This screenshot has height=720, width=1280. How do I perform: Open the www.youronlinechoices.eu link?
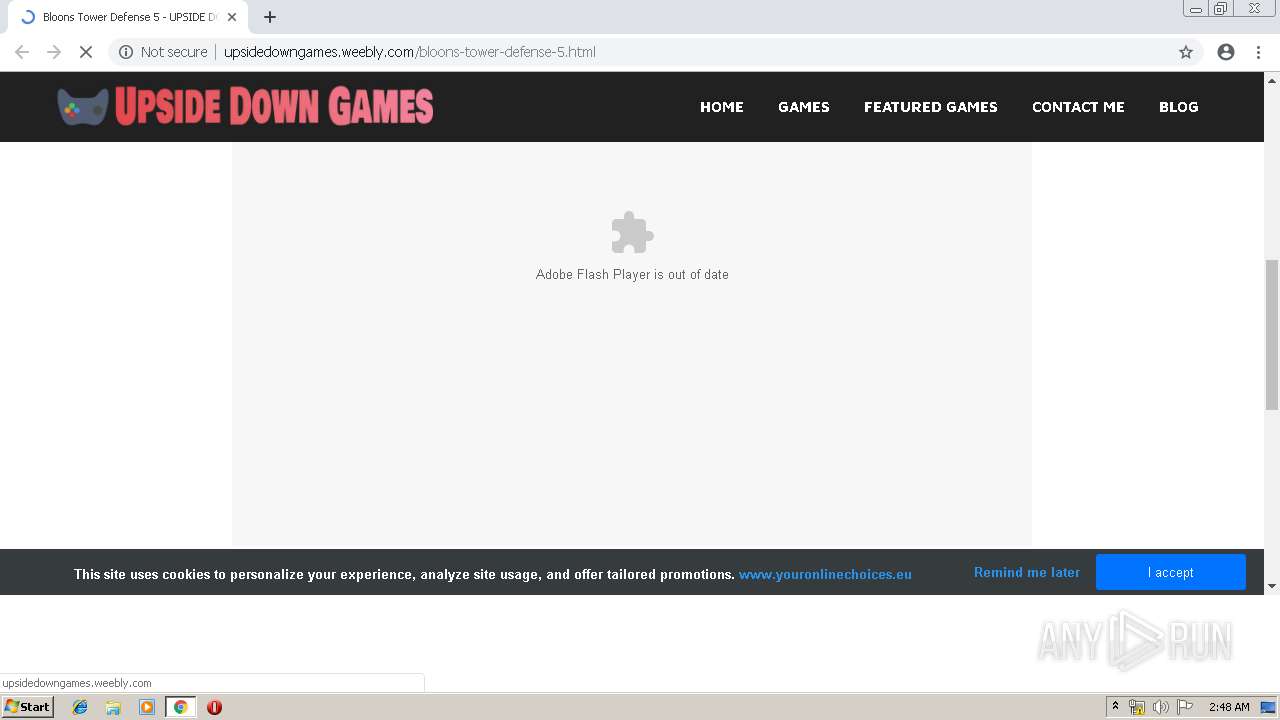click(825, 574)
